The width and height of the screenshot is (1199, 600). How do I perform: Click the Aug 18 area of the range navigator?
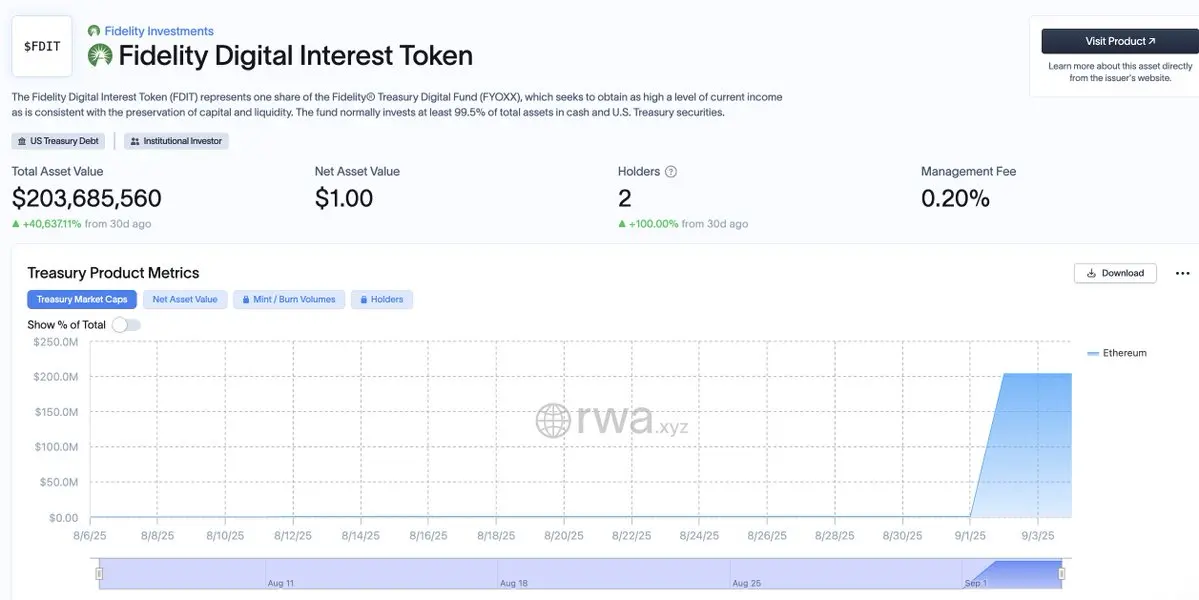point(514,583)
